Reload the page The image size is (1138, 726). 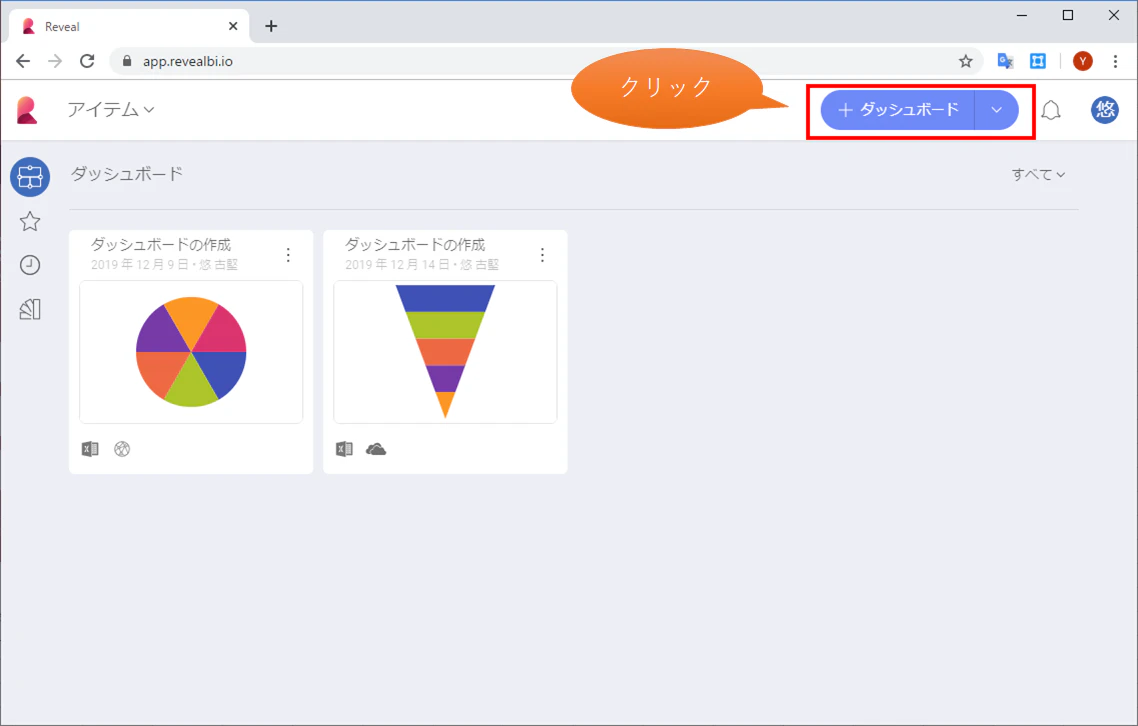[87, 61]
